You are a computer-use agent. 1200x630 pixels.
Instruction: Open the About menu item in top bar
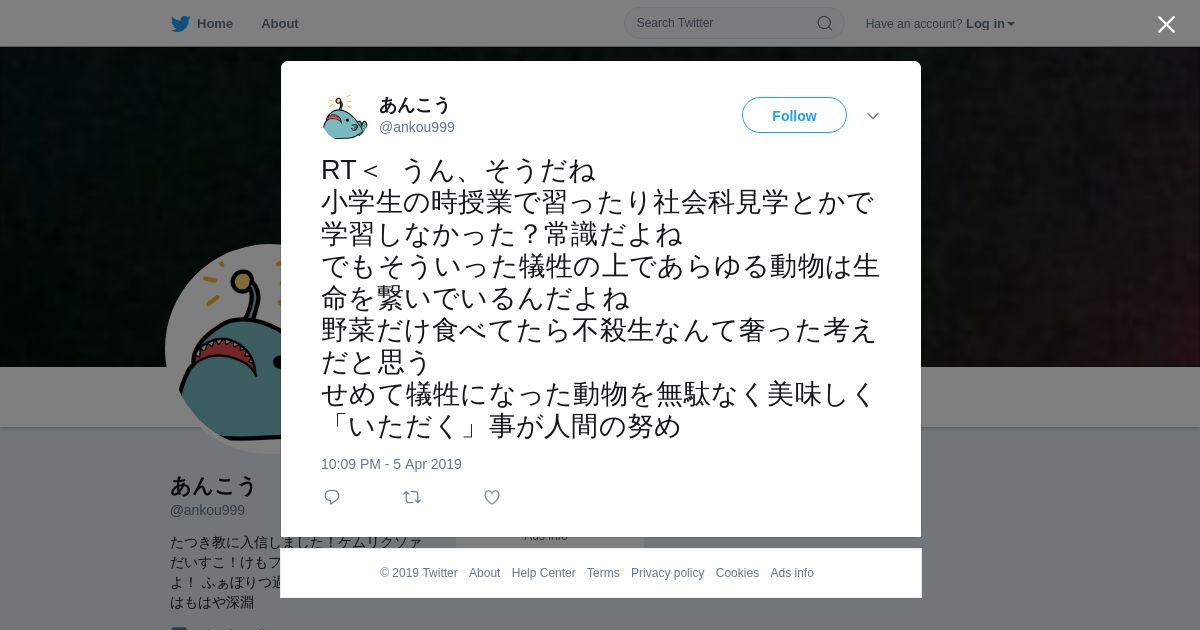280,23
